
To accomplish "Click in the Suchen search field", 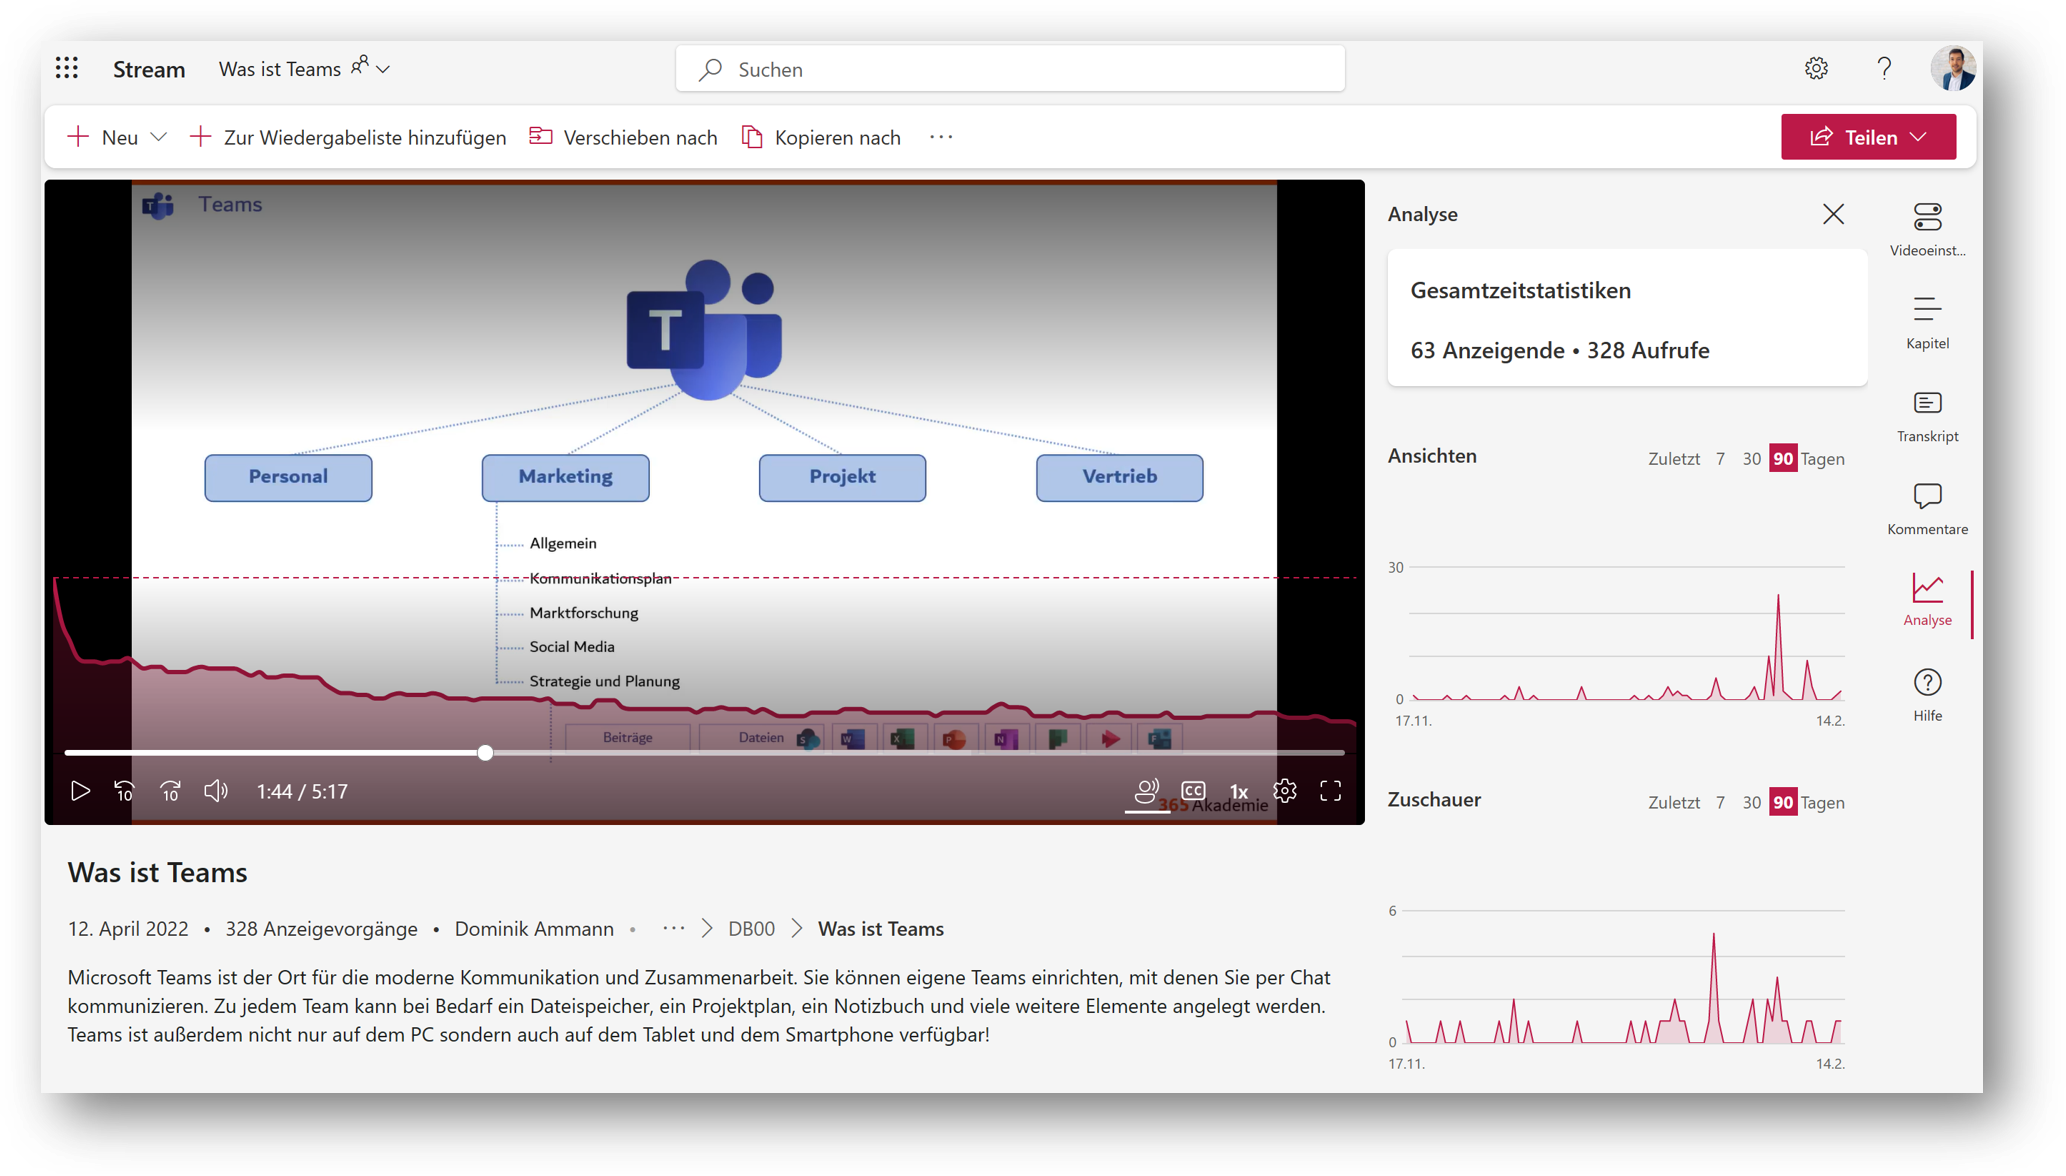I will click(1010, 69).
